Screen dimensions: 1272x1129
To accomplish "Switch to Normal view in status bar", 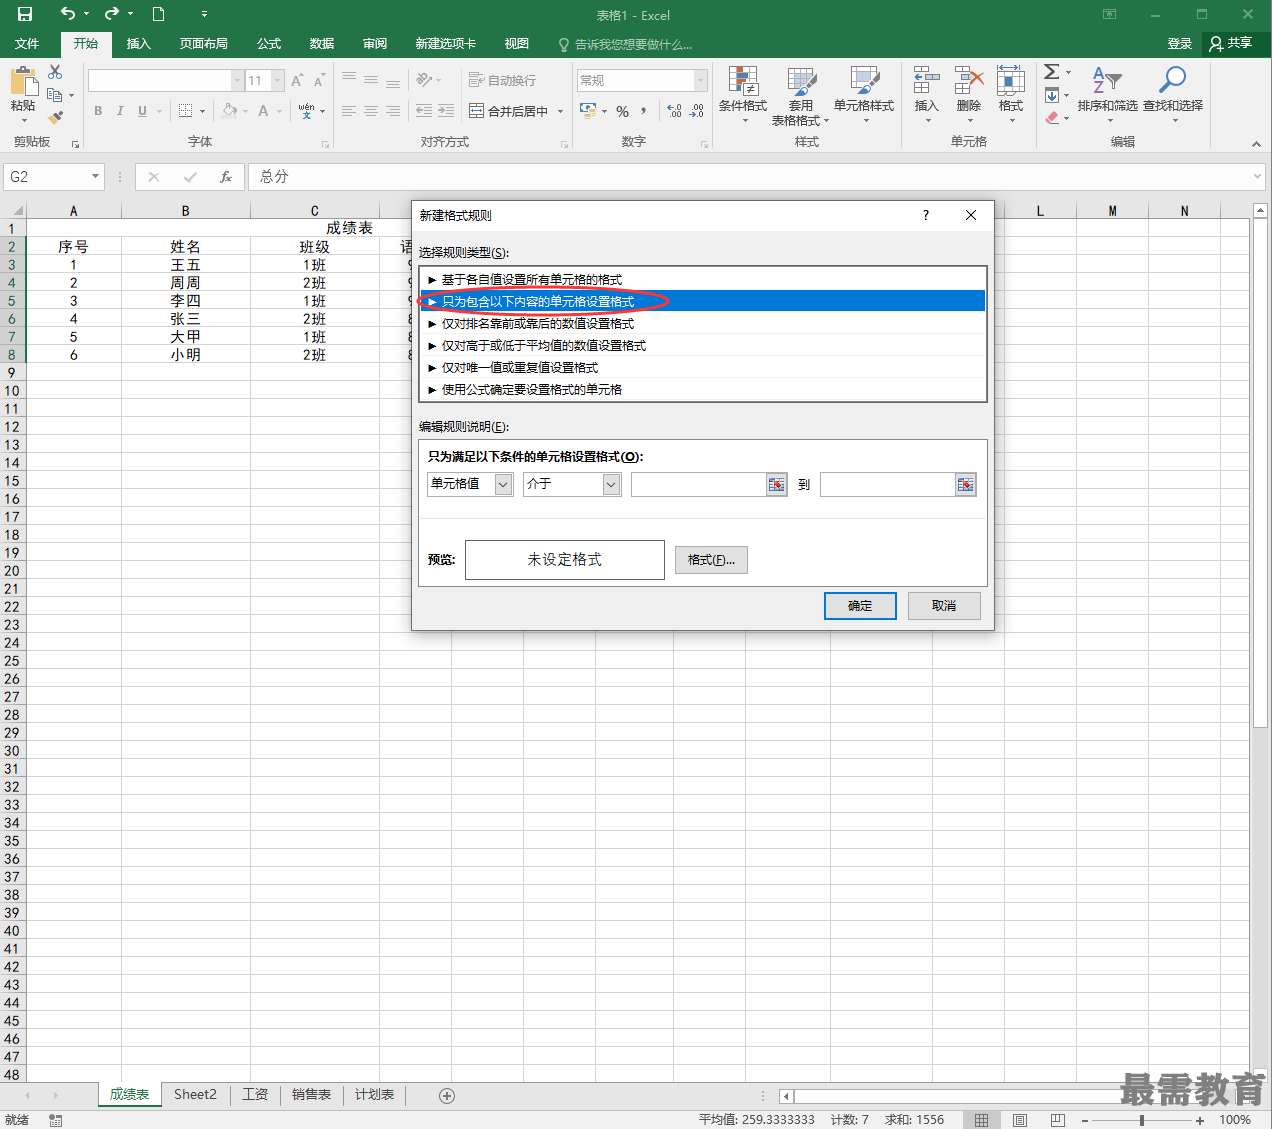I will 982,1120.
